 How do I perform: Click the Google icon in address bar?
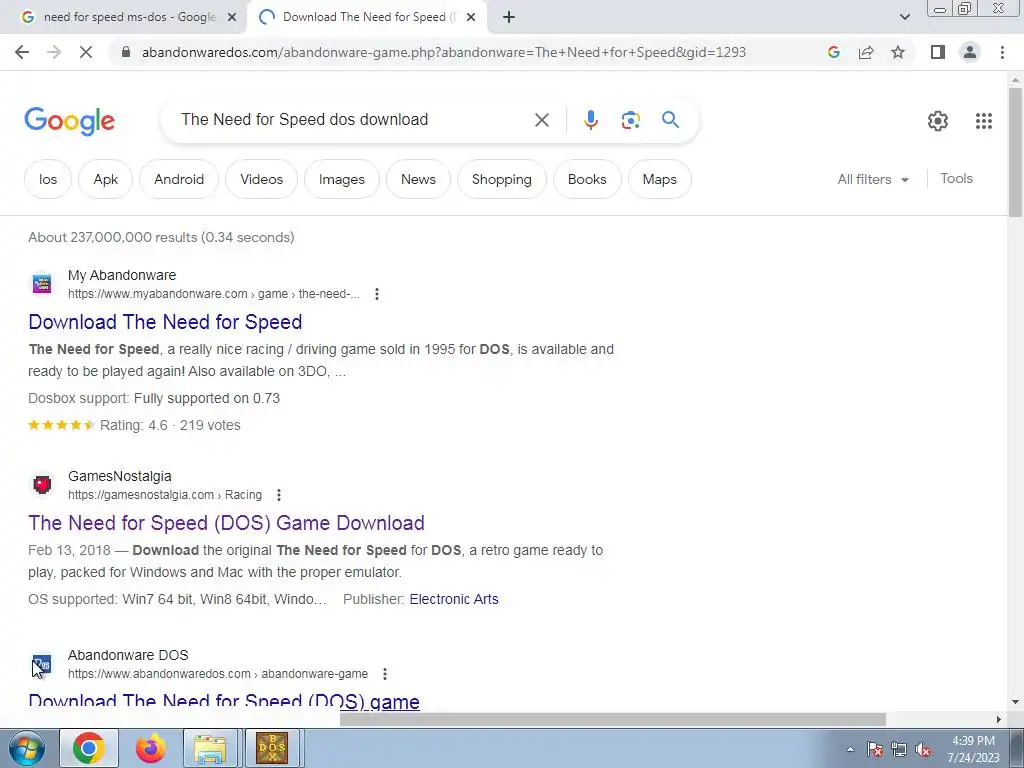tap(833, 52)
